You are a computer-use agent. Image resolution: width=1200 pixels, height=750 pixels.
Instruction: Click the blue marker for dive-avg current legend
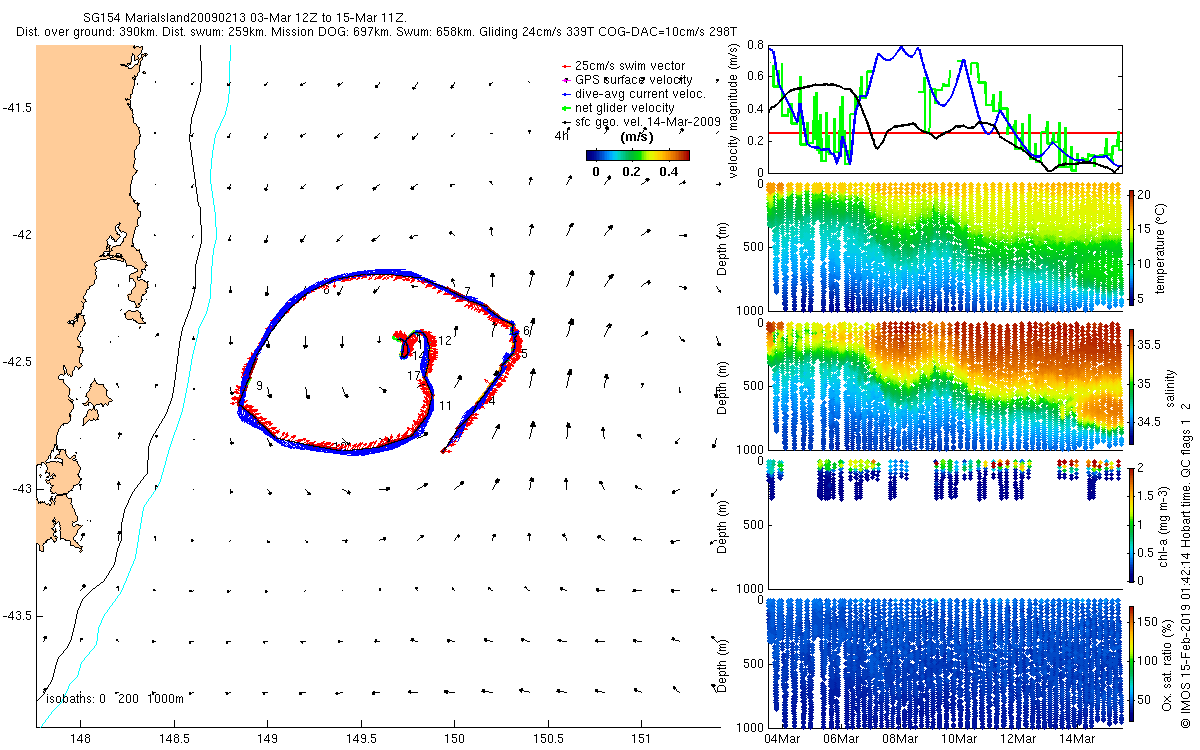click(x=567, y=93)
